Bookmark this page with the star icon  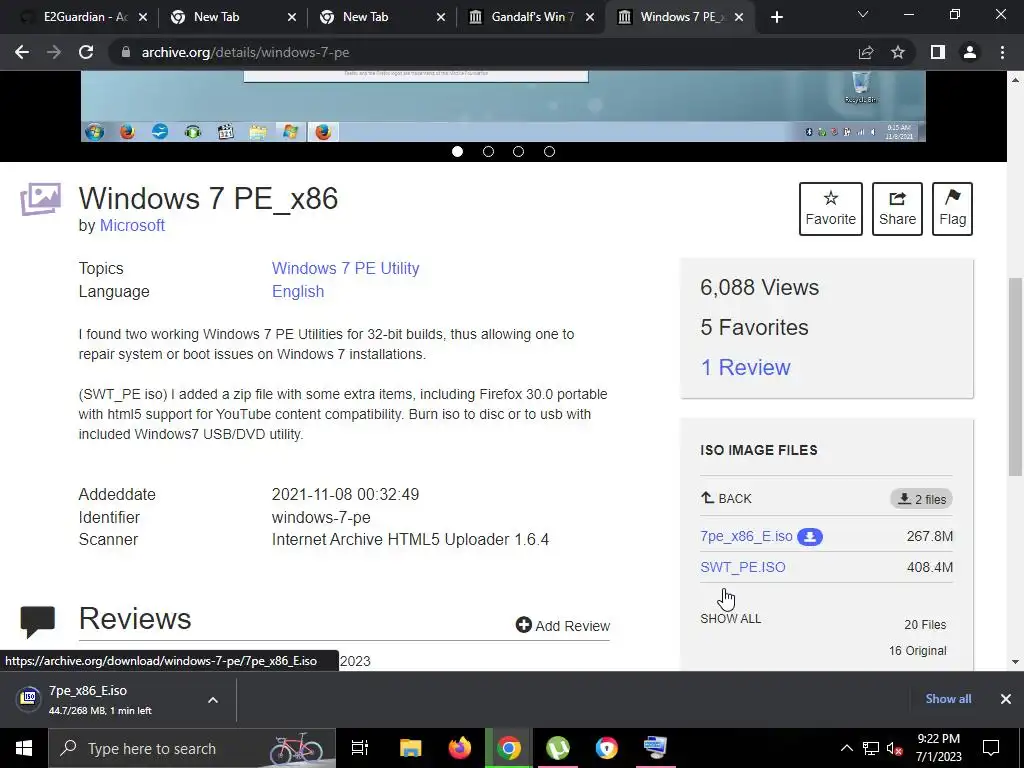(x=898, y=52)
